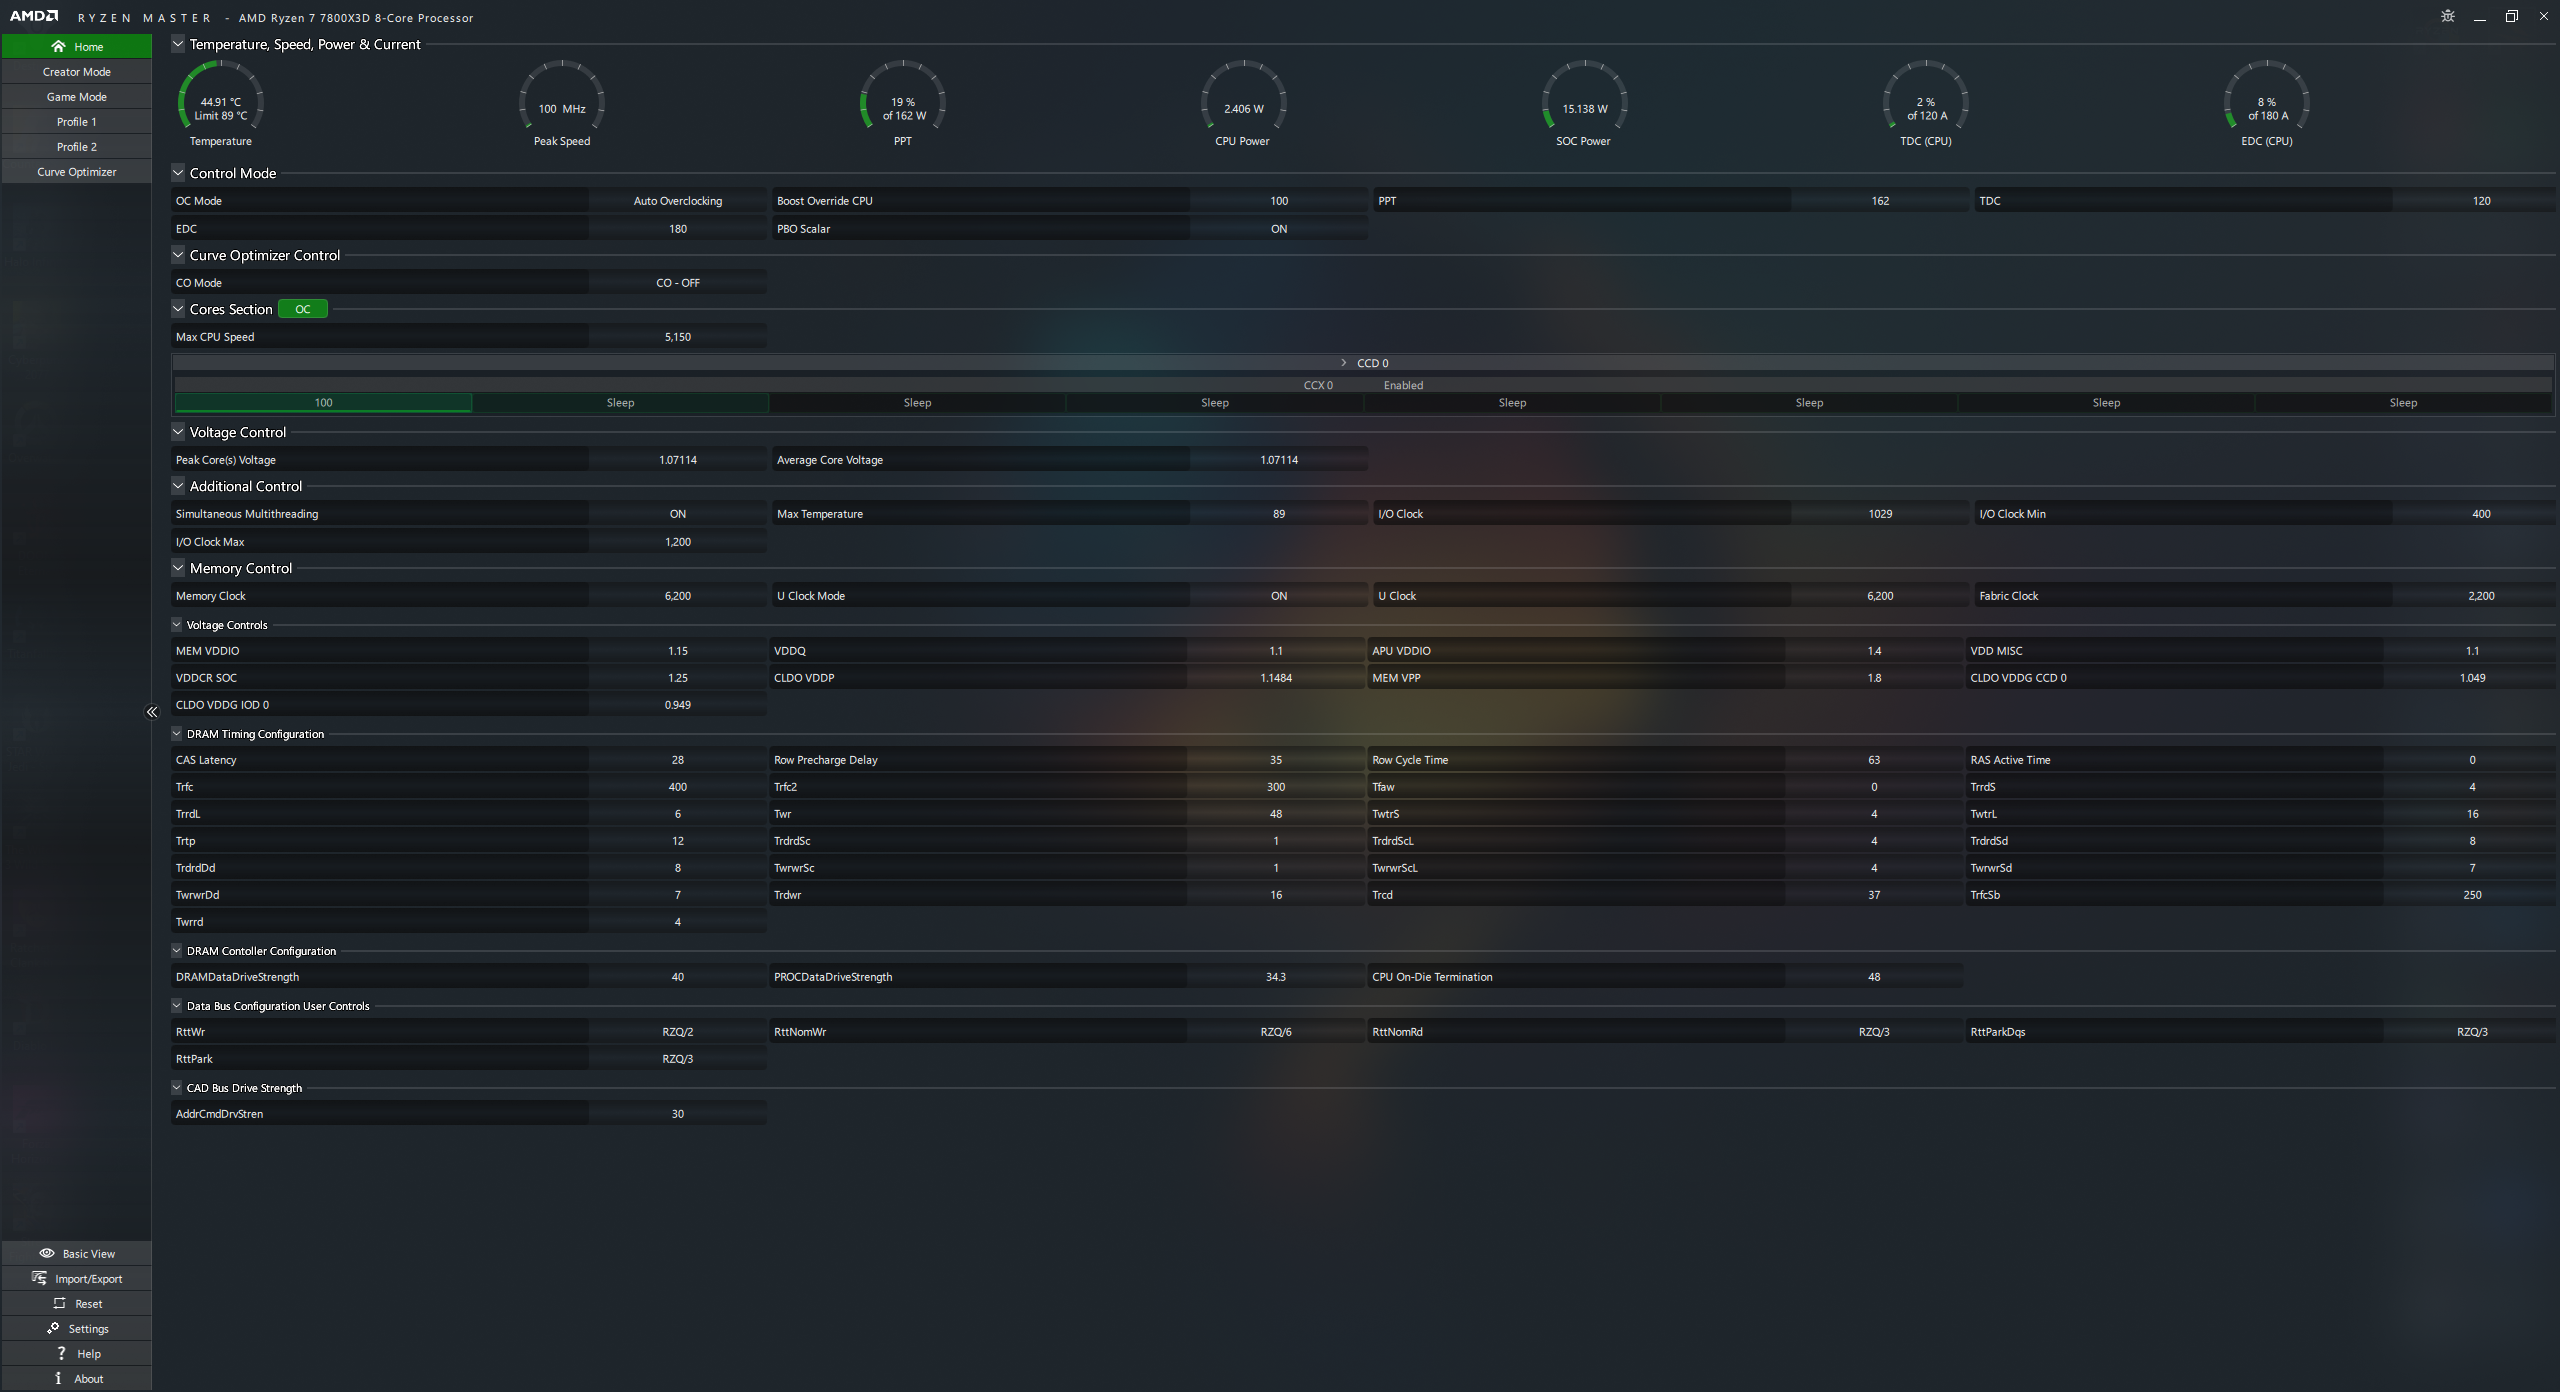Click Reset icon in sidebar
The height and width of the screenshot is (1392, 2560).
[x=57, y=1303]
